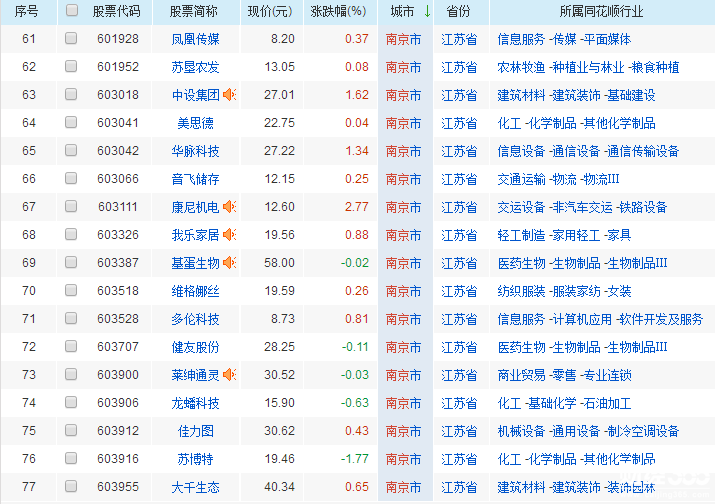Open the 凤凰传媒 stock link
Viewport: 715px width, 504px height.
[195, 39]
